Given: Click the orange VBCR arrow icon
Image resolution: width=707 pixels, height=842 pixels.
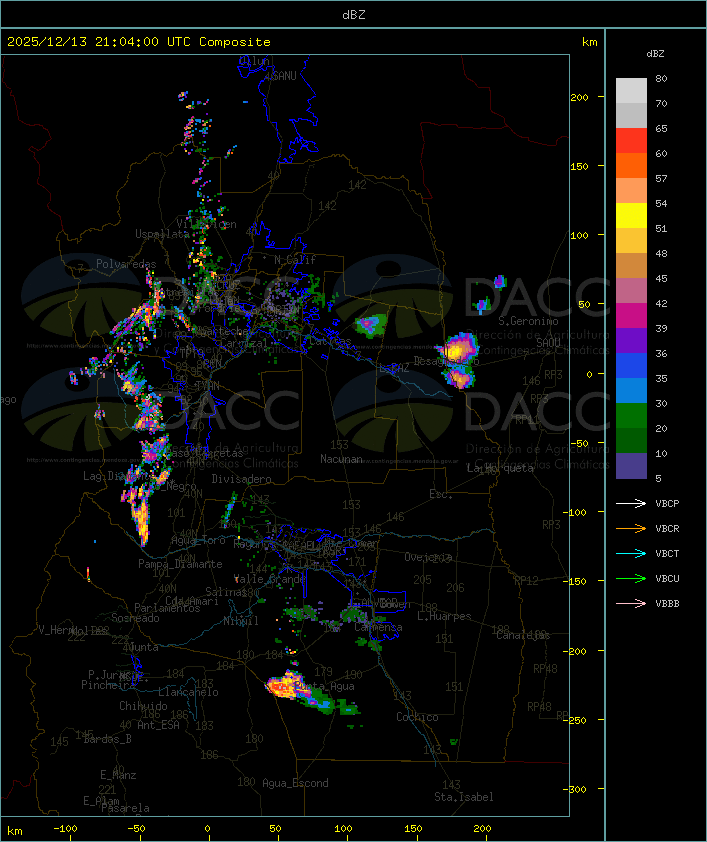Looking at the screenshot, I should (x=631, y=528).
